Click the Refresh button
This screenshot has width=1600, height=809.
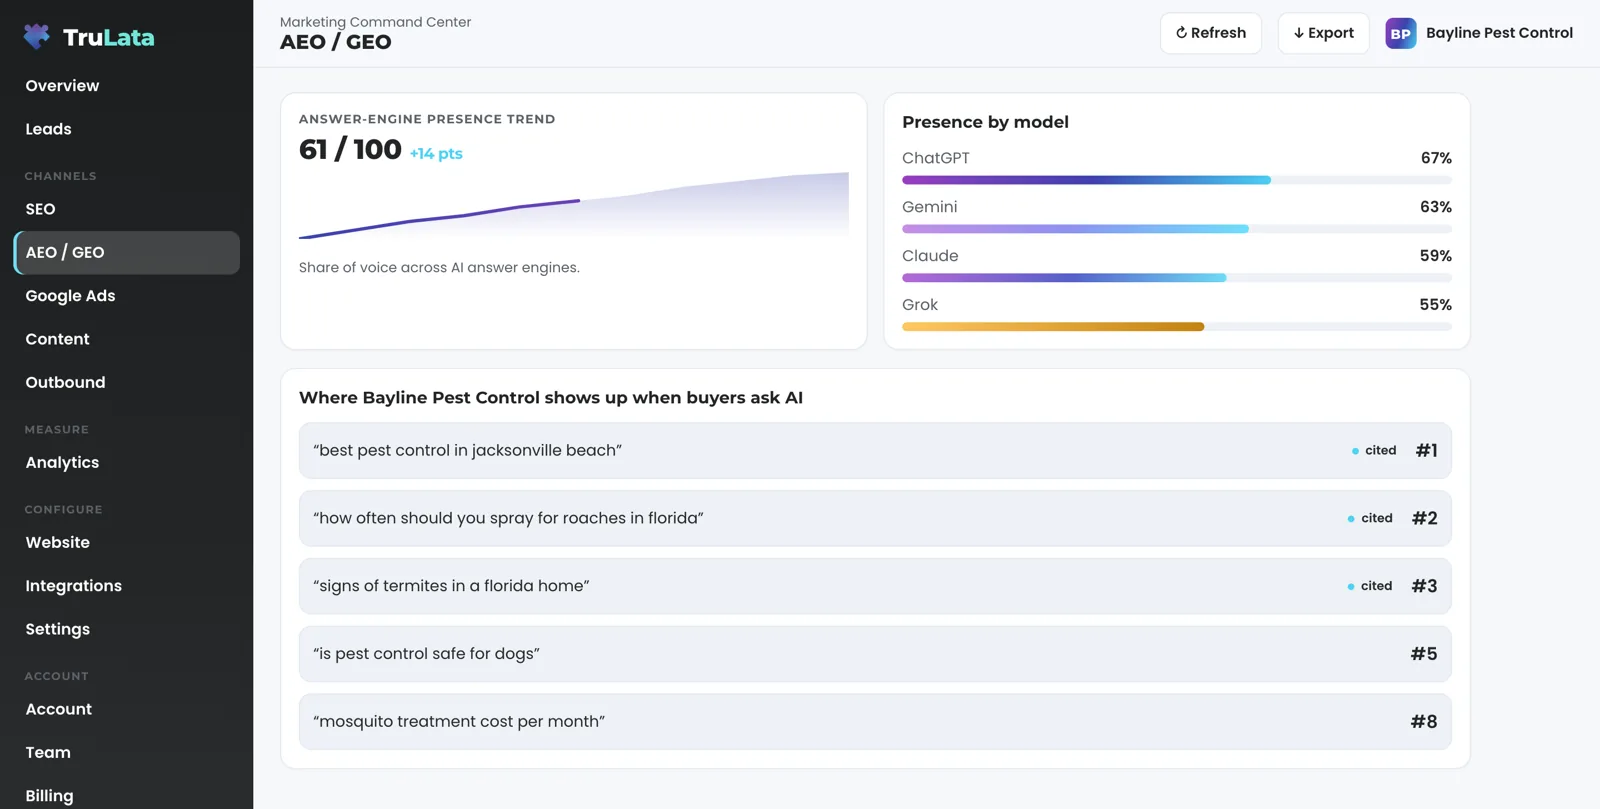(1211, 33)
